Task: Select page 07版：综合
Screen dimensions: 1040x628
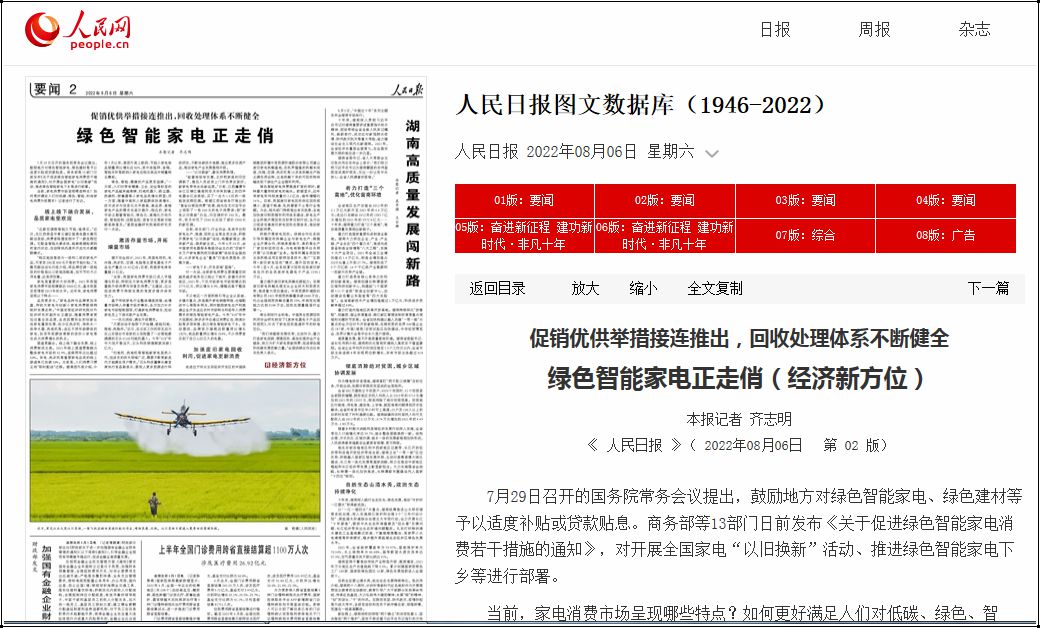Action: click(805, 235)
